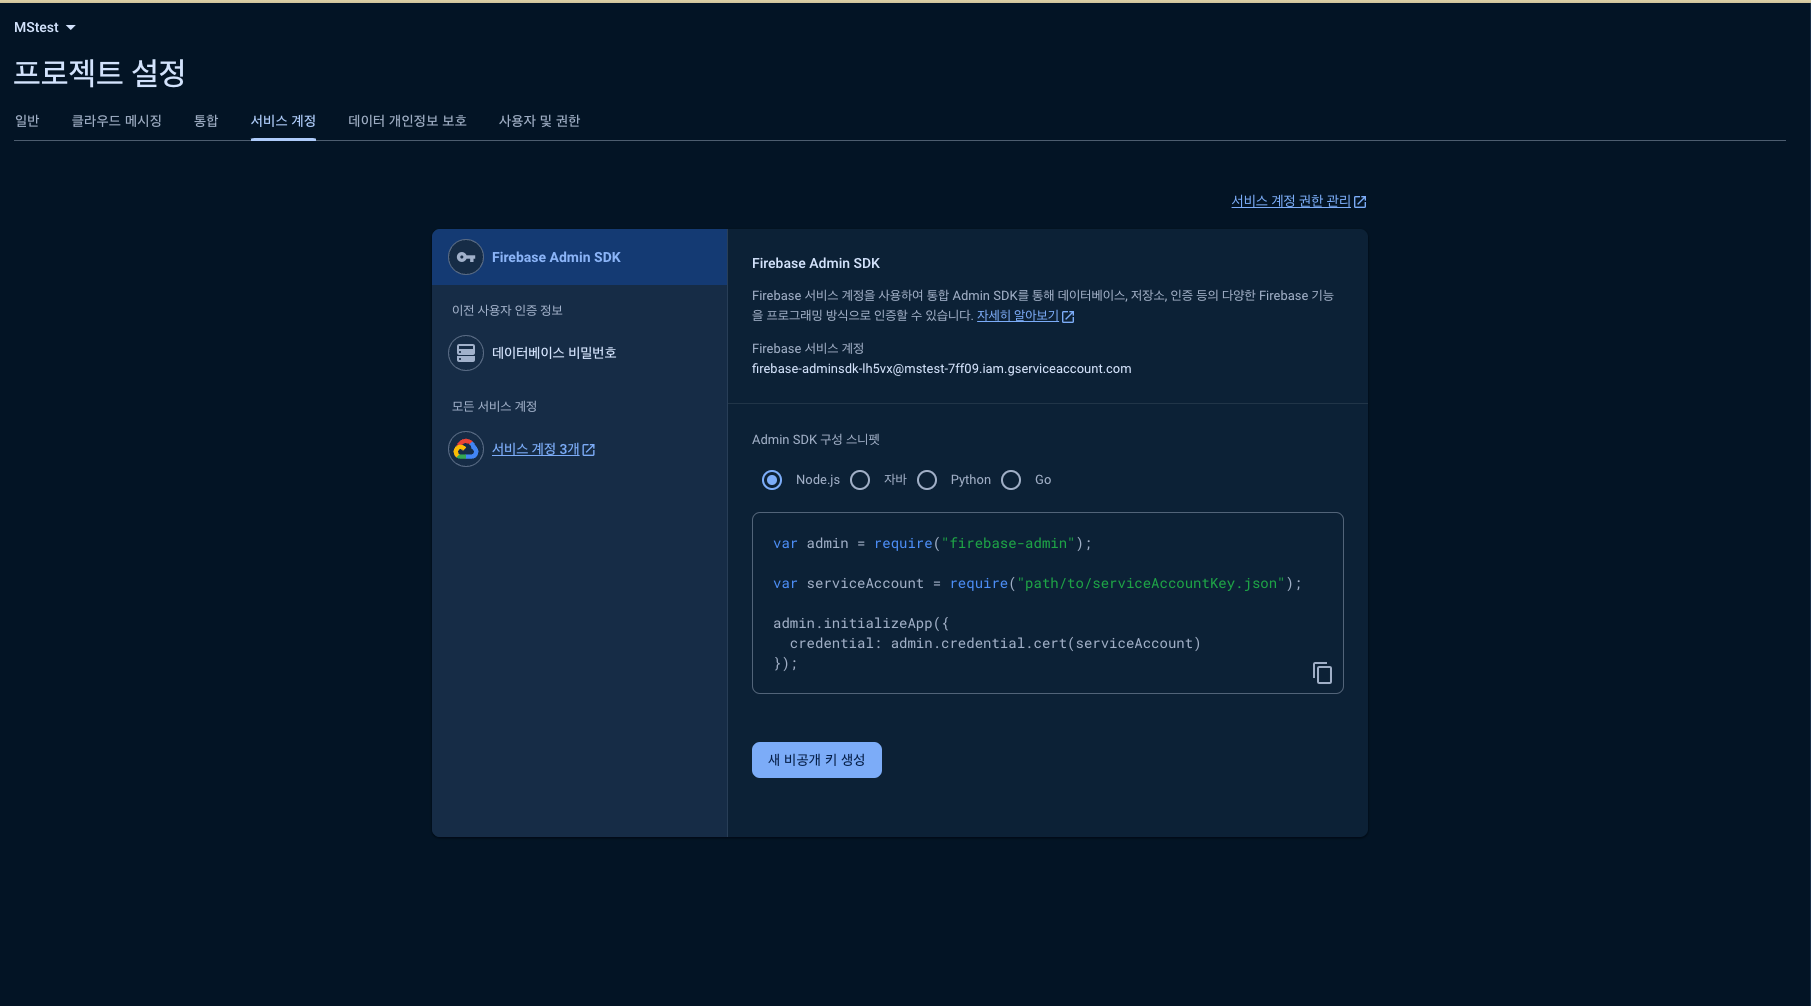Open the MStest project dropdown

[x=45, y=27]
